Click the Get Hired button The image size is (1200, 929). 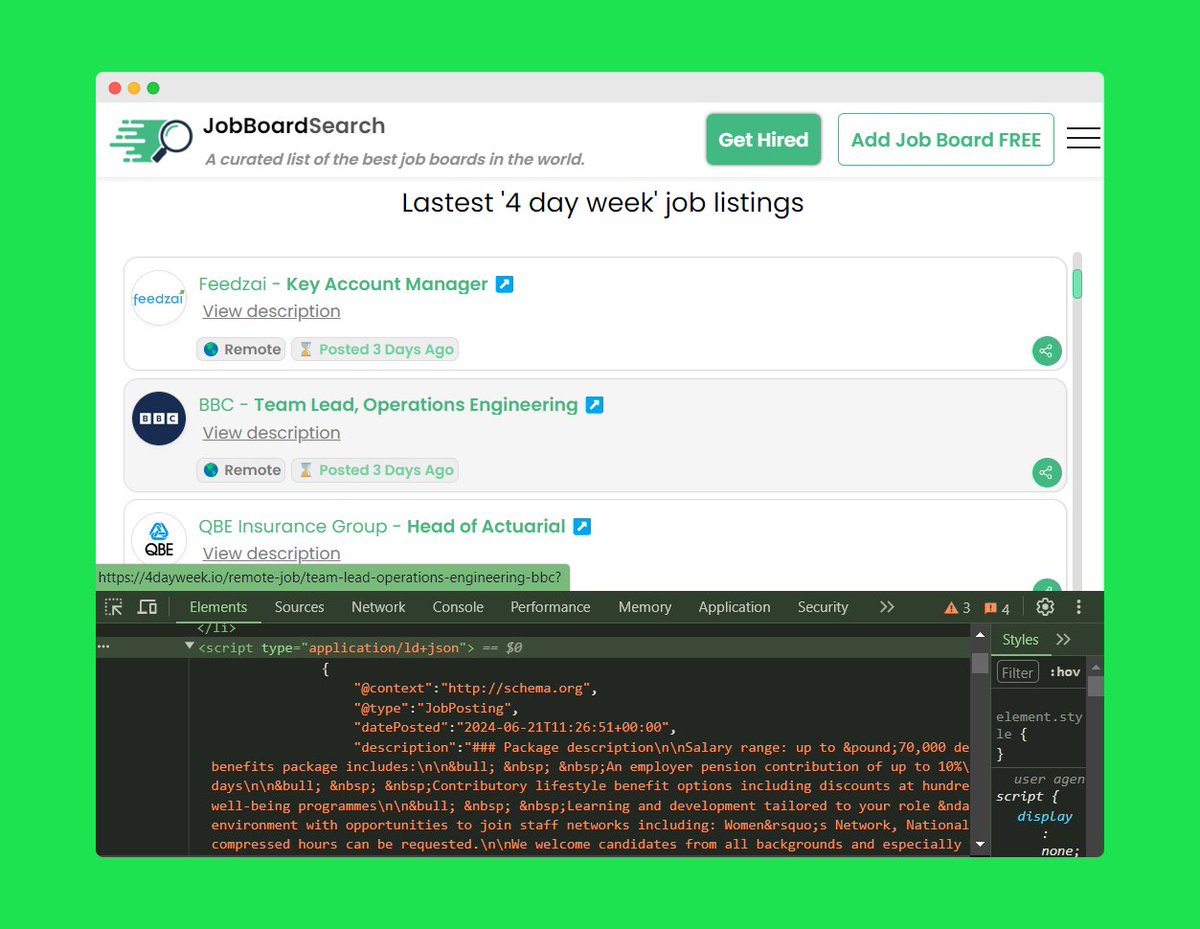click(x=763, y=139)
